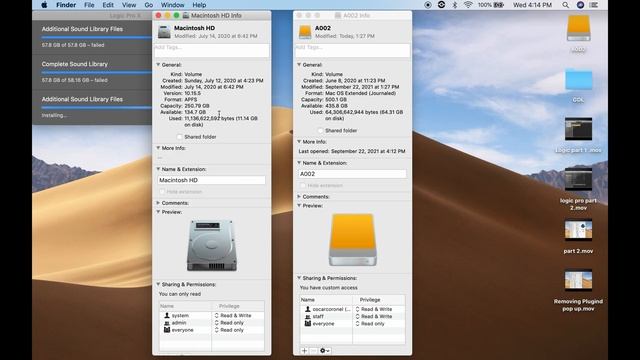
Task: Add a user with plus button
Action: pyautogui.click(x=304, y=351)
